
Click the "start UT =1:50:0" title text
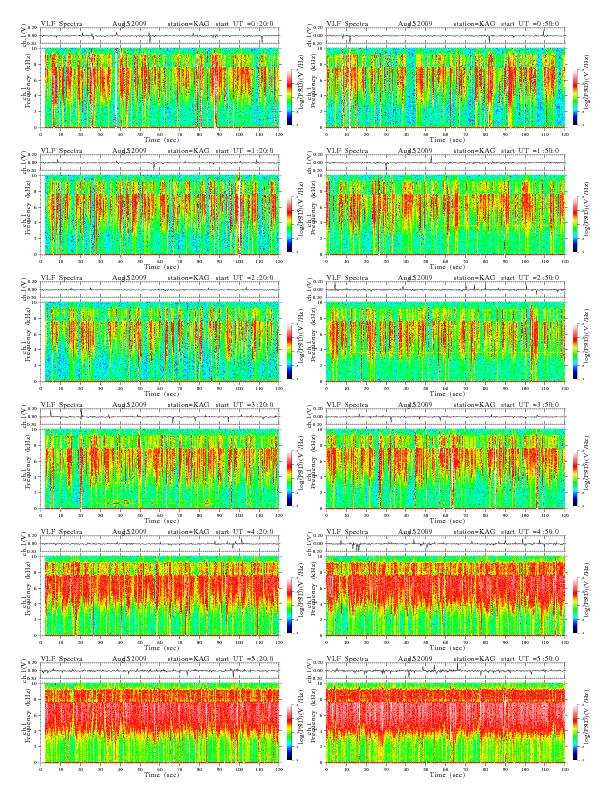pos(531,151)
